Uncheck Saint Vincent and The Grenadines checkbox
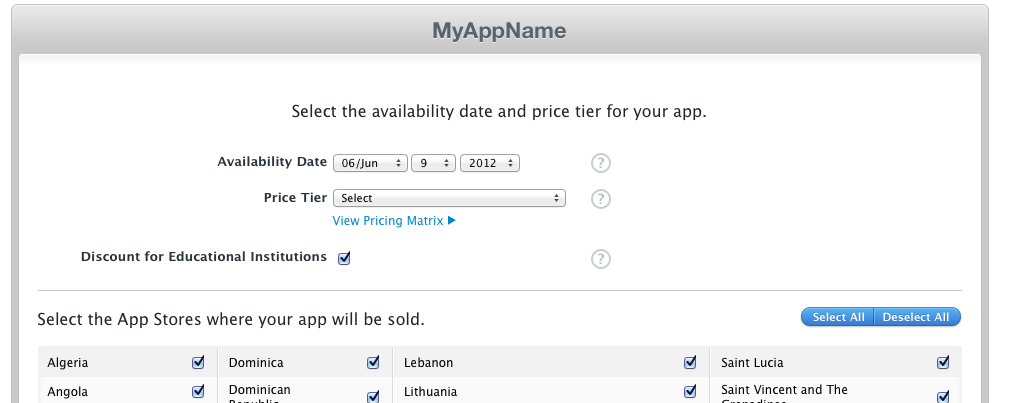 click(x=943, y=396)
